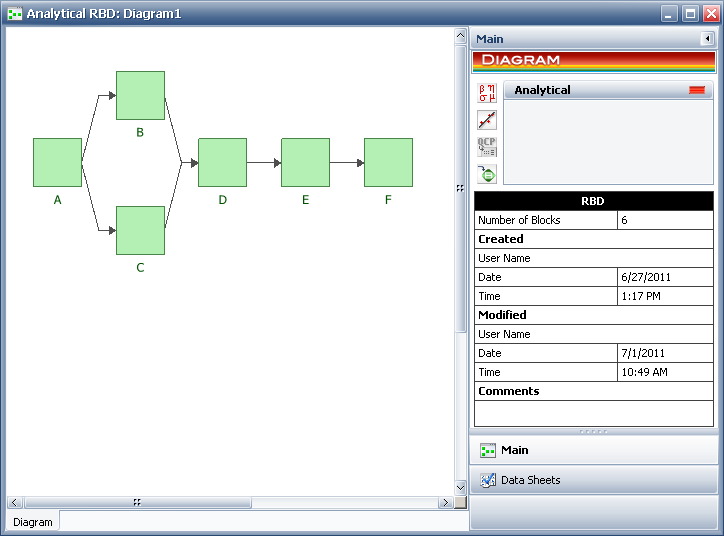
Task: Click the Analyze (beta eta sigma mu) icon
Action: coord(487,93)
